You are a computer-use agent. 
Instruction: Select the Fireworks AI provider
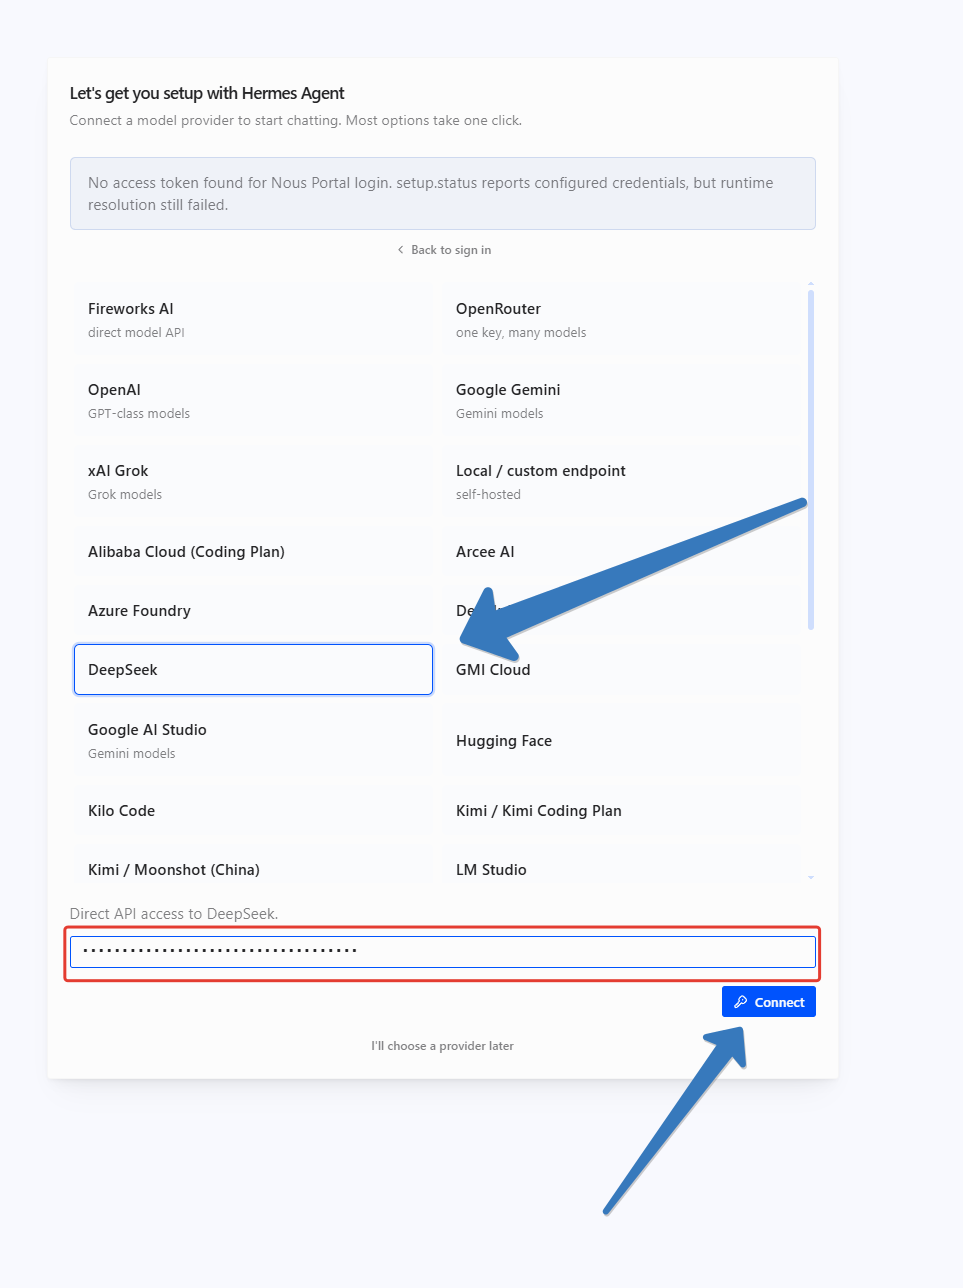[x=253, y=320]
